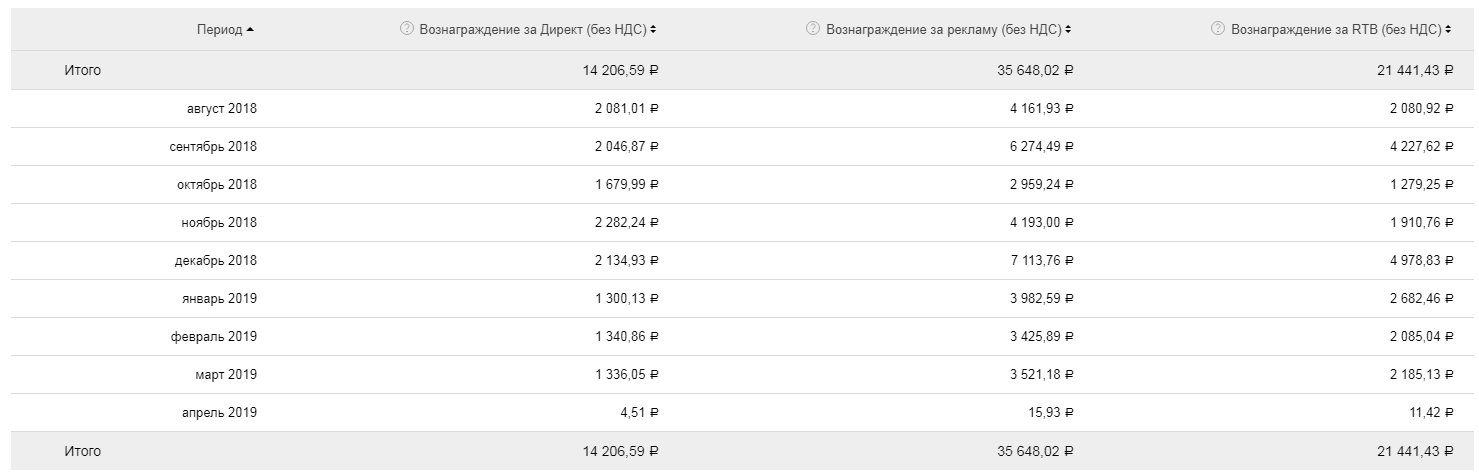Open help tooltip for Вознаграждение за рекламу
1479x476 pixels.
tap(813, 29)
